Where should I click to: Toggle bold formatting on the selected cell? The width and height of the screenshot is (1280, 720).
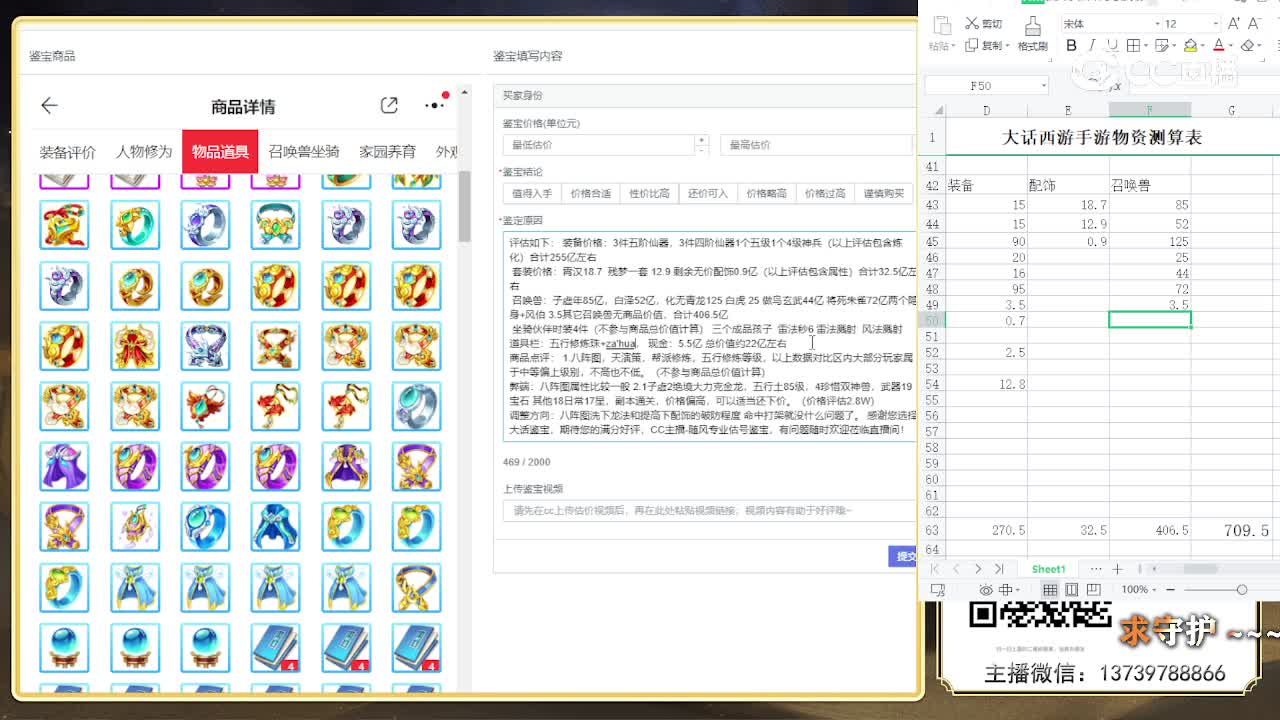pos(1071,45)
